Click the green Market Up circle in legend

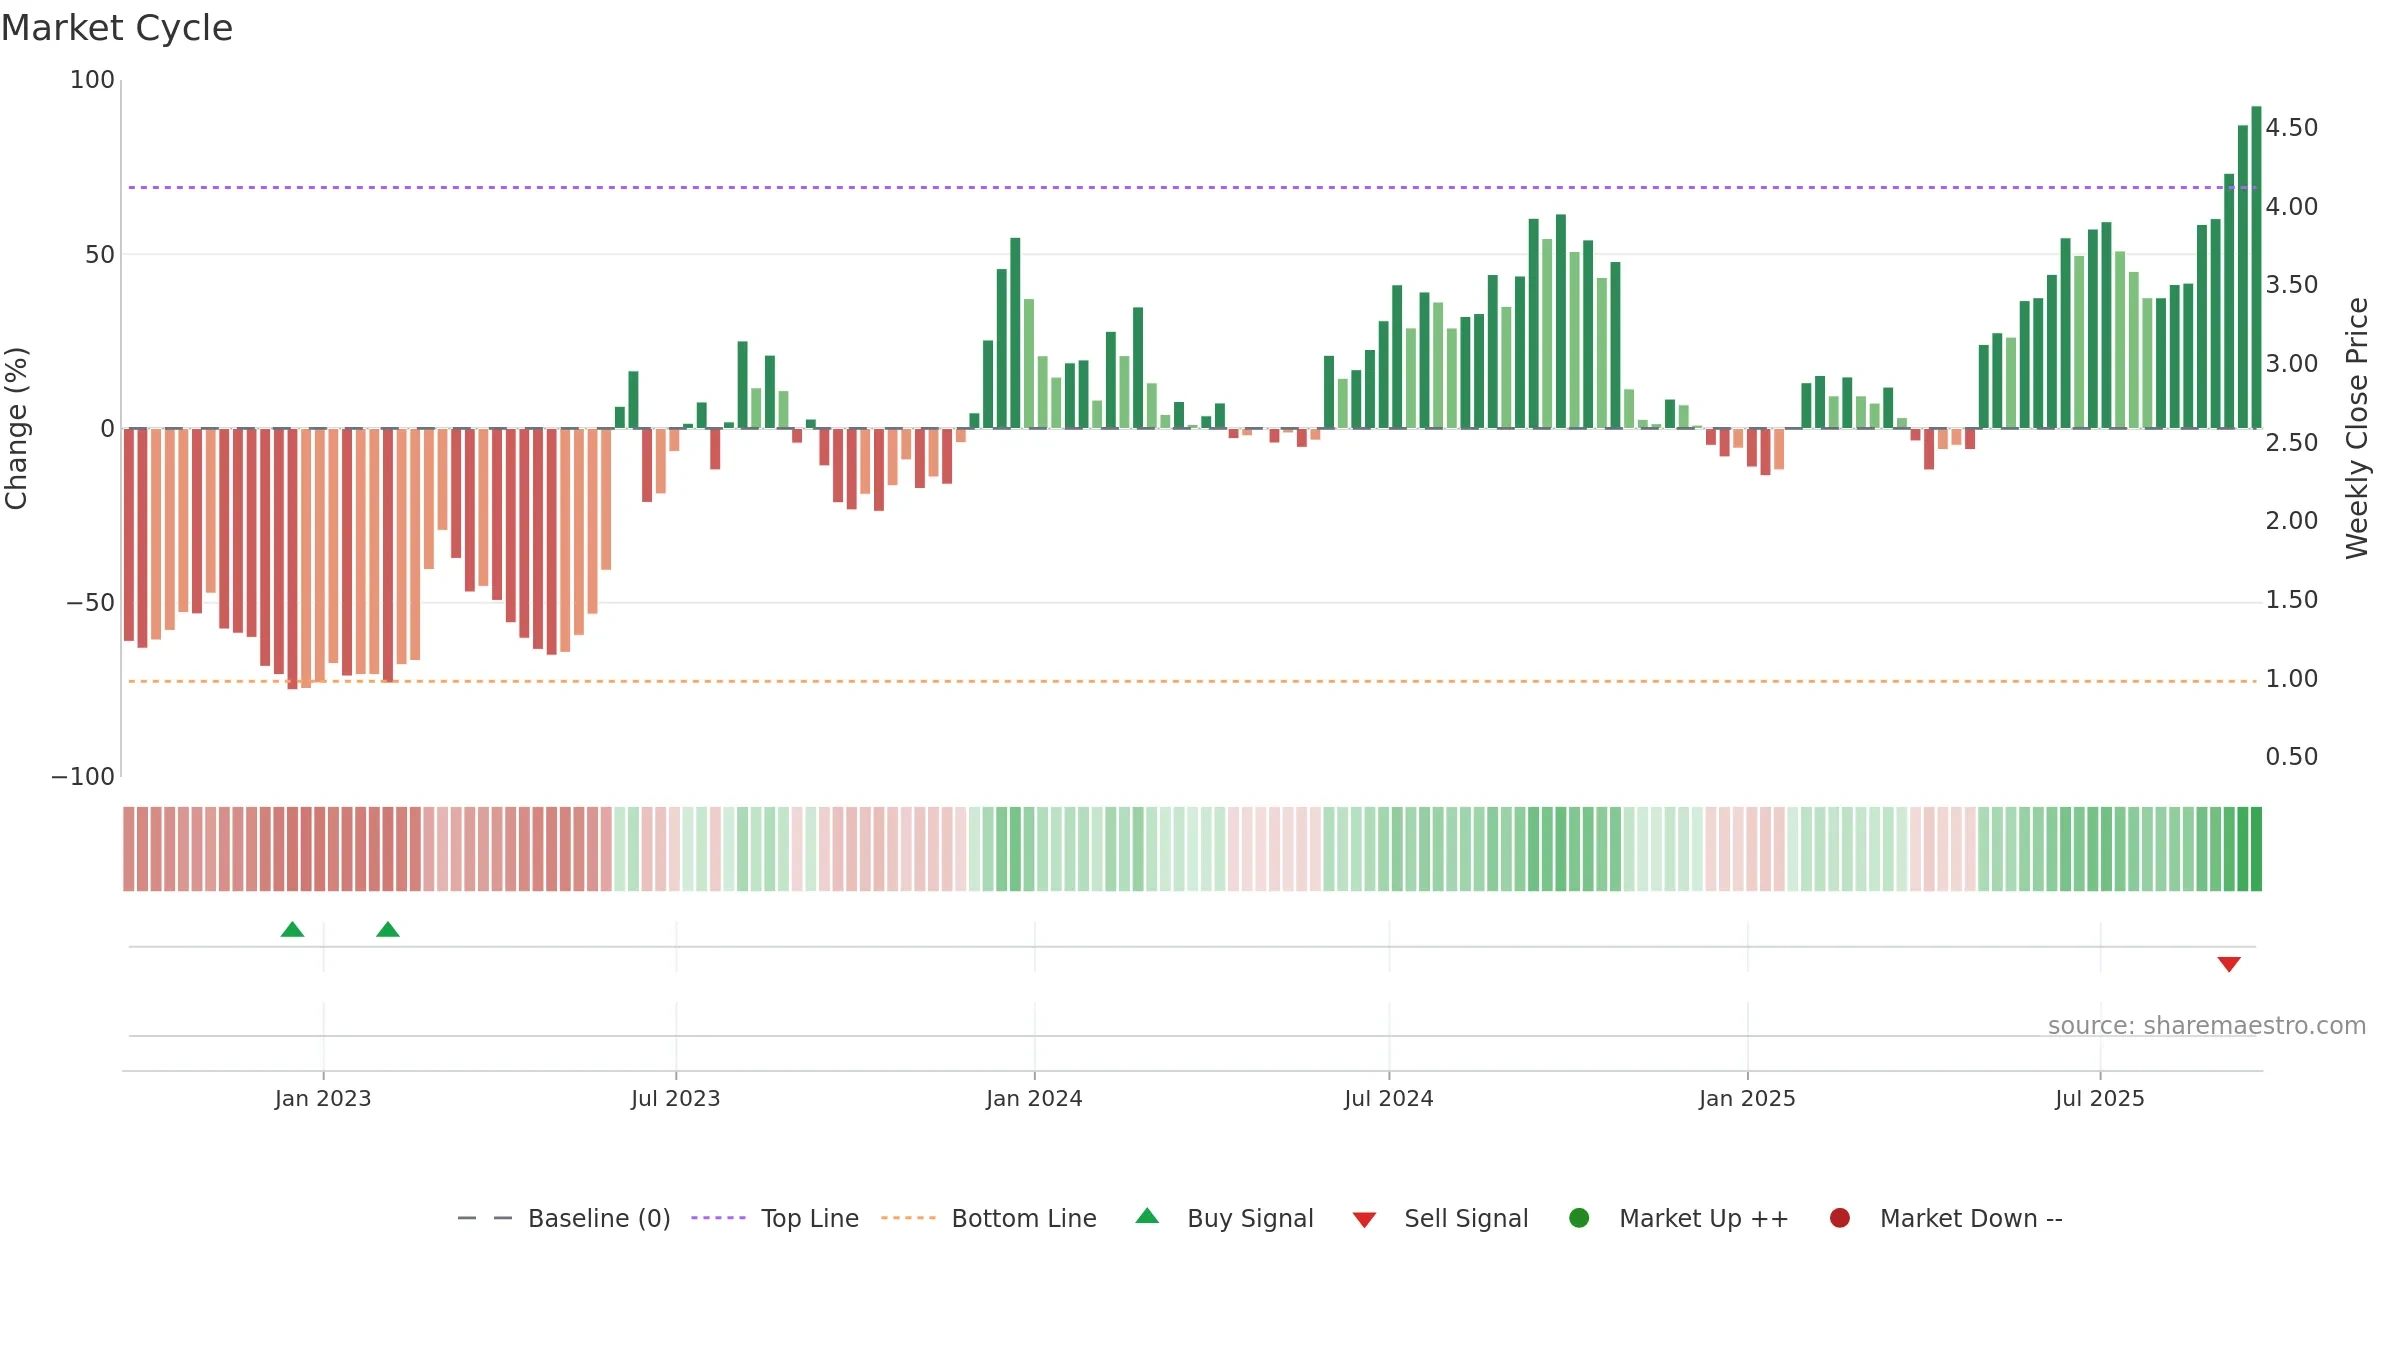pos(1579,1217)
